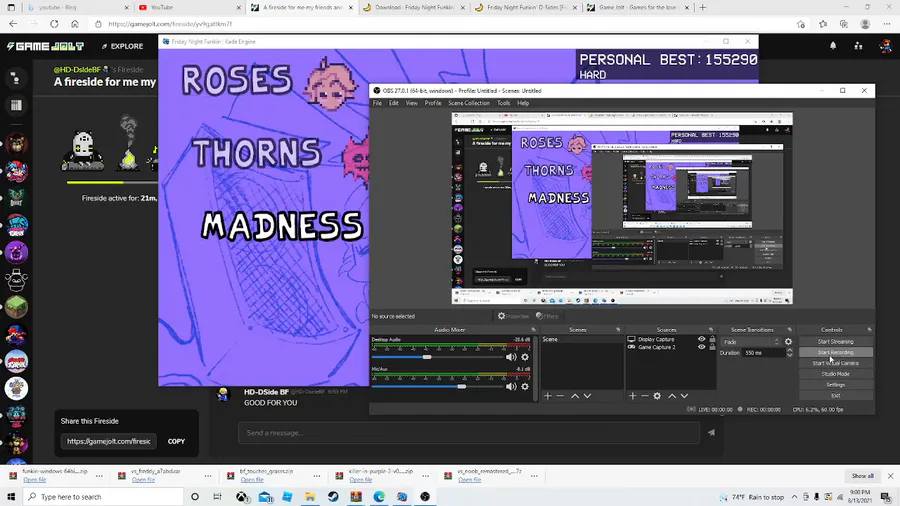Click the Game Jolt EXPLORE link

(x=122, y=46)
